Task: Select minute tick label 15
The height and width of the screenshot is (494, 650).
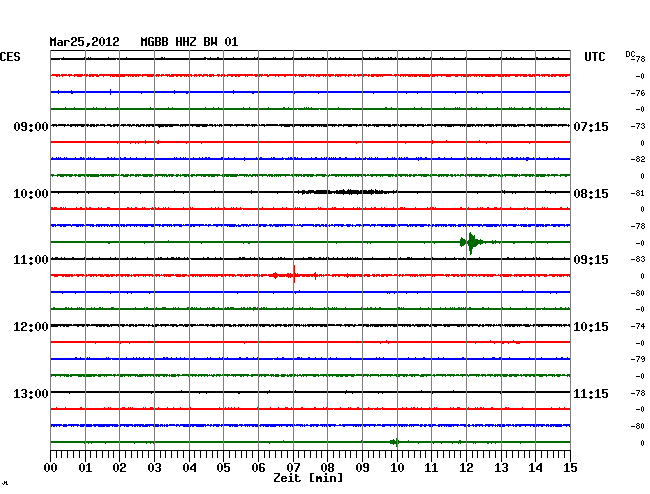Action: (570, 467)
